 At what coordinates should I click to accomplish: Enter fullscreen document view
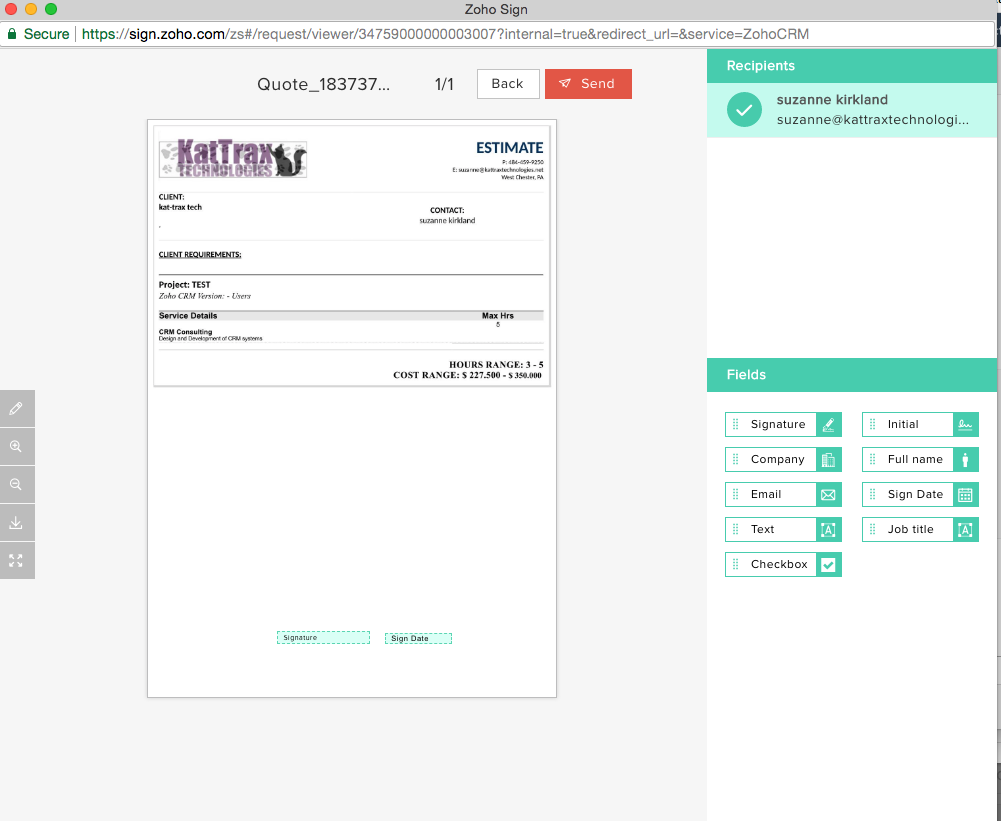point(17,560)
